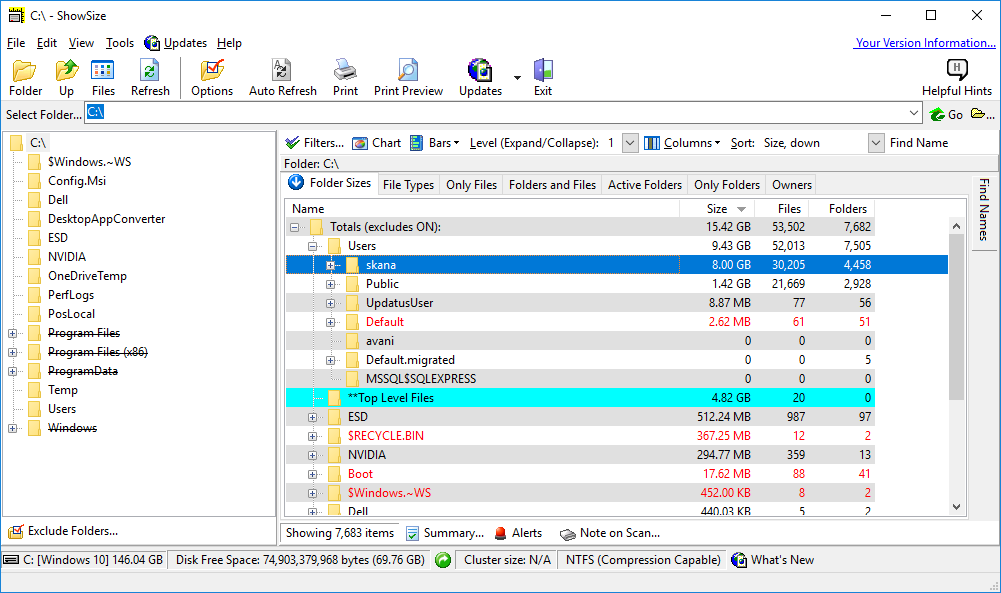Sort by the Size column header
1001x593 pixels.
[717, 209]
